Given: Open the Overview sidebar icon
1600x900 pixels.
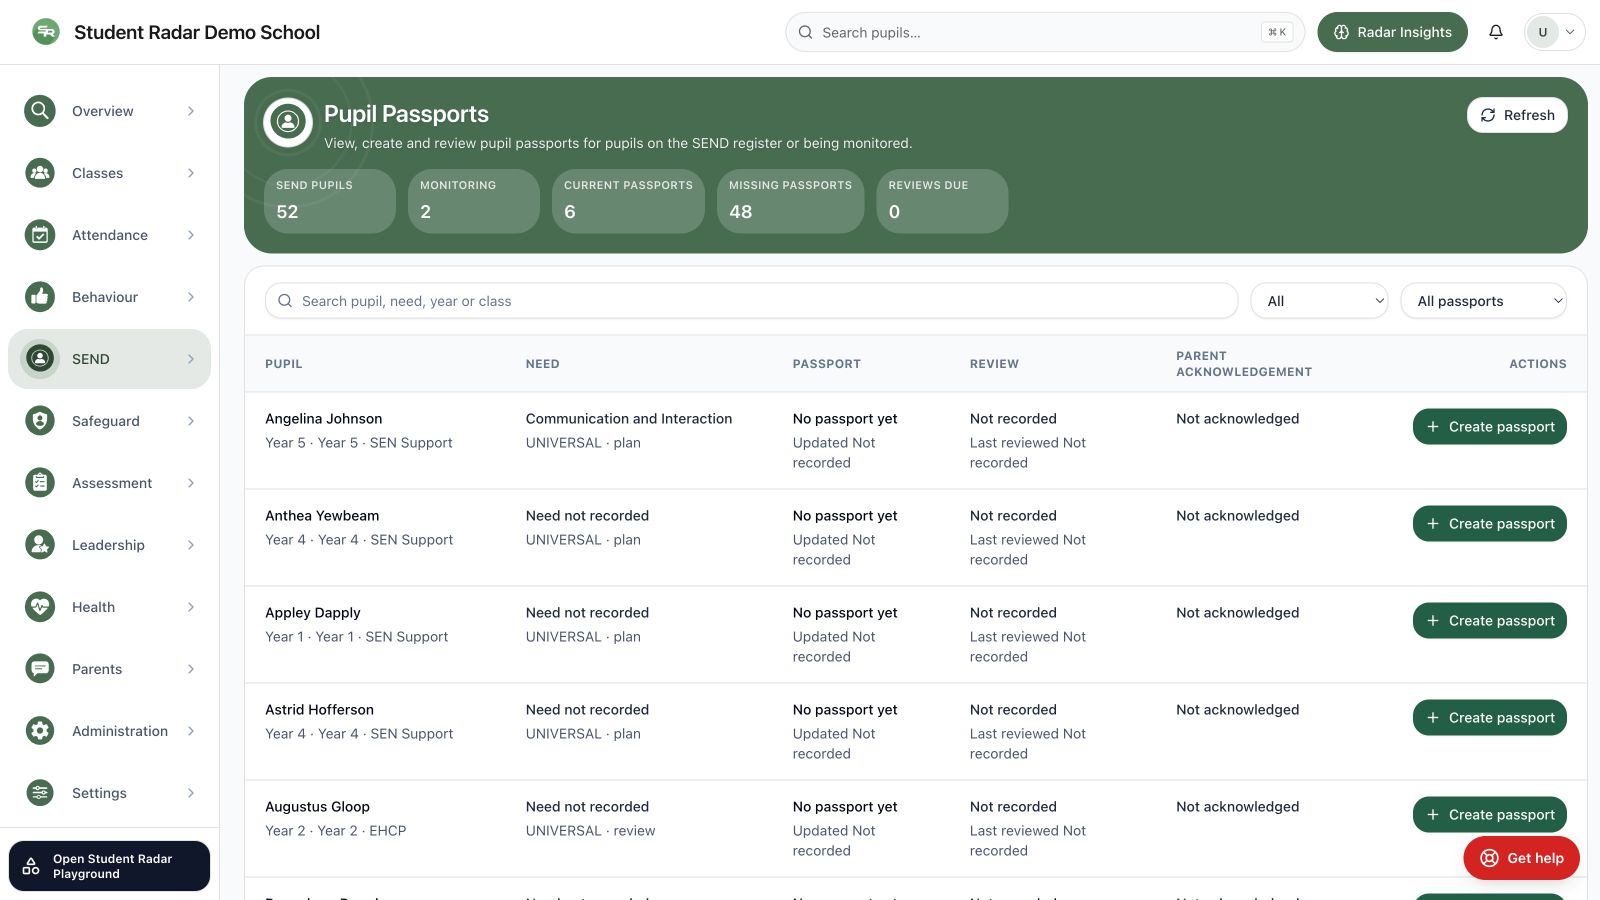Looking at the screenshot, I should pos(40,111).
